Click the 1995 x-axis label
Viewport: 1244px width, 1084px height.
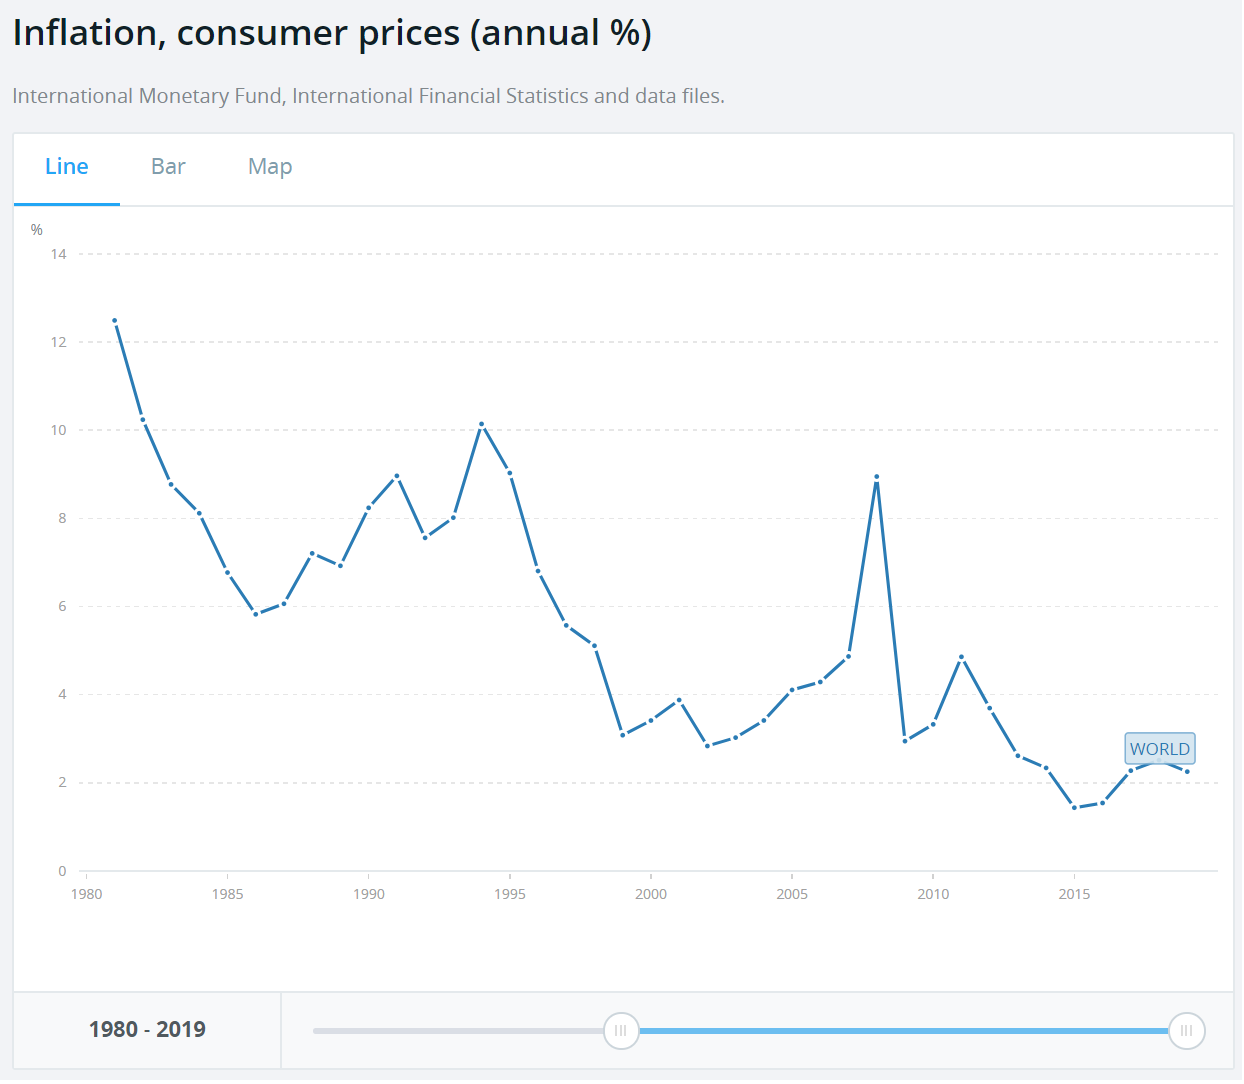tap(510, 894)
